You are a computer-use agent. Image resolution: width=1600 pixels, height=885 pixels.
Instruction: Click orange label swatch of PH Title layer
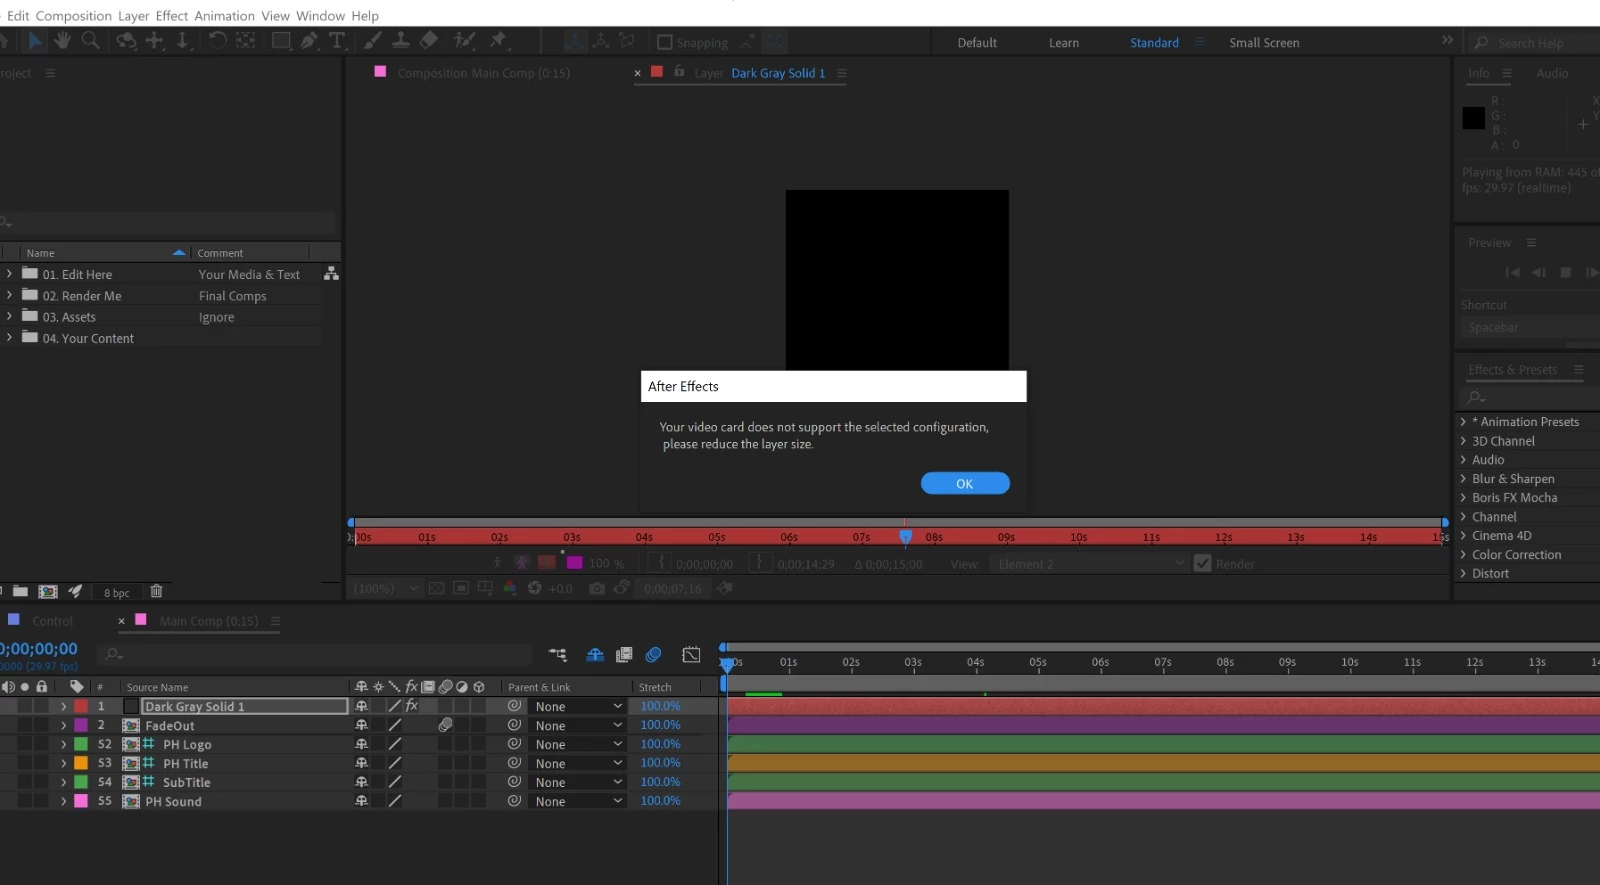81,763
